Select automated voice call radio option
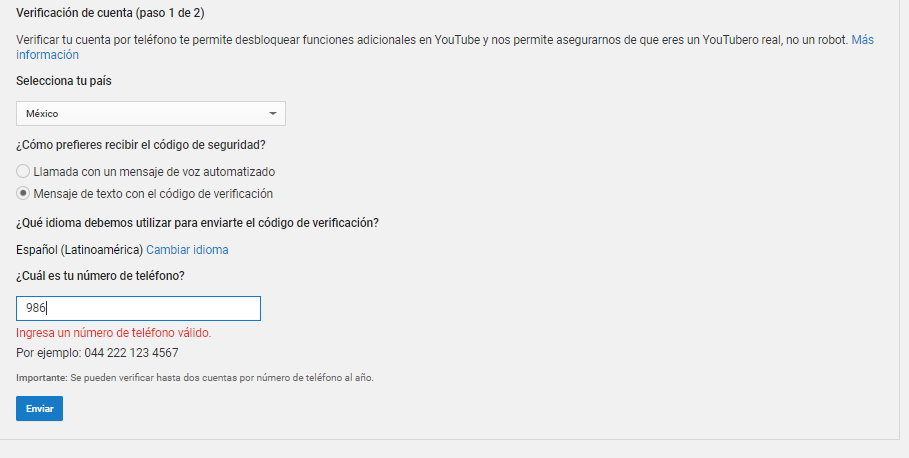The image size is (909, 458). coord(23,172)
